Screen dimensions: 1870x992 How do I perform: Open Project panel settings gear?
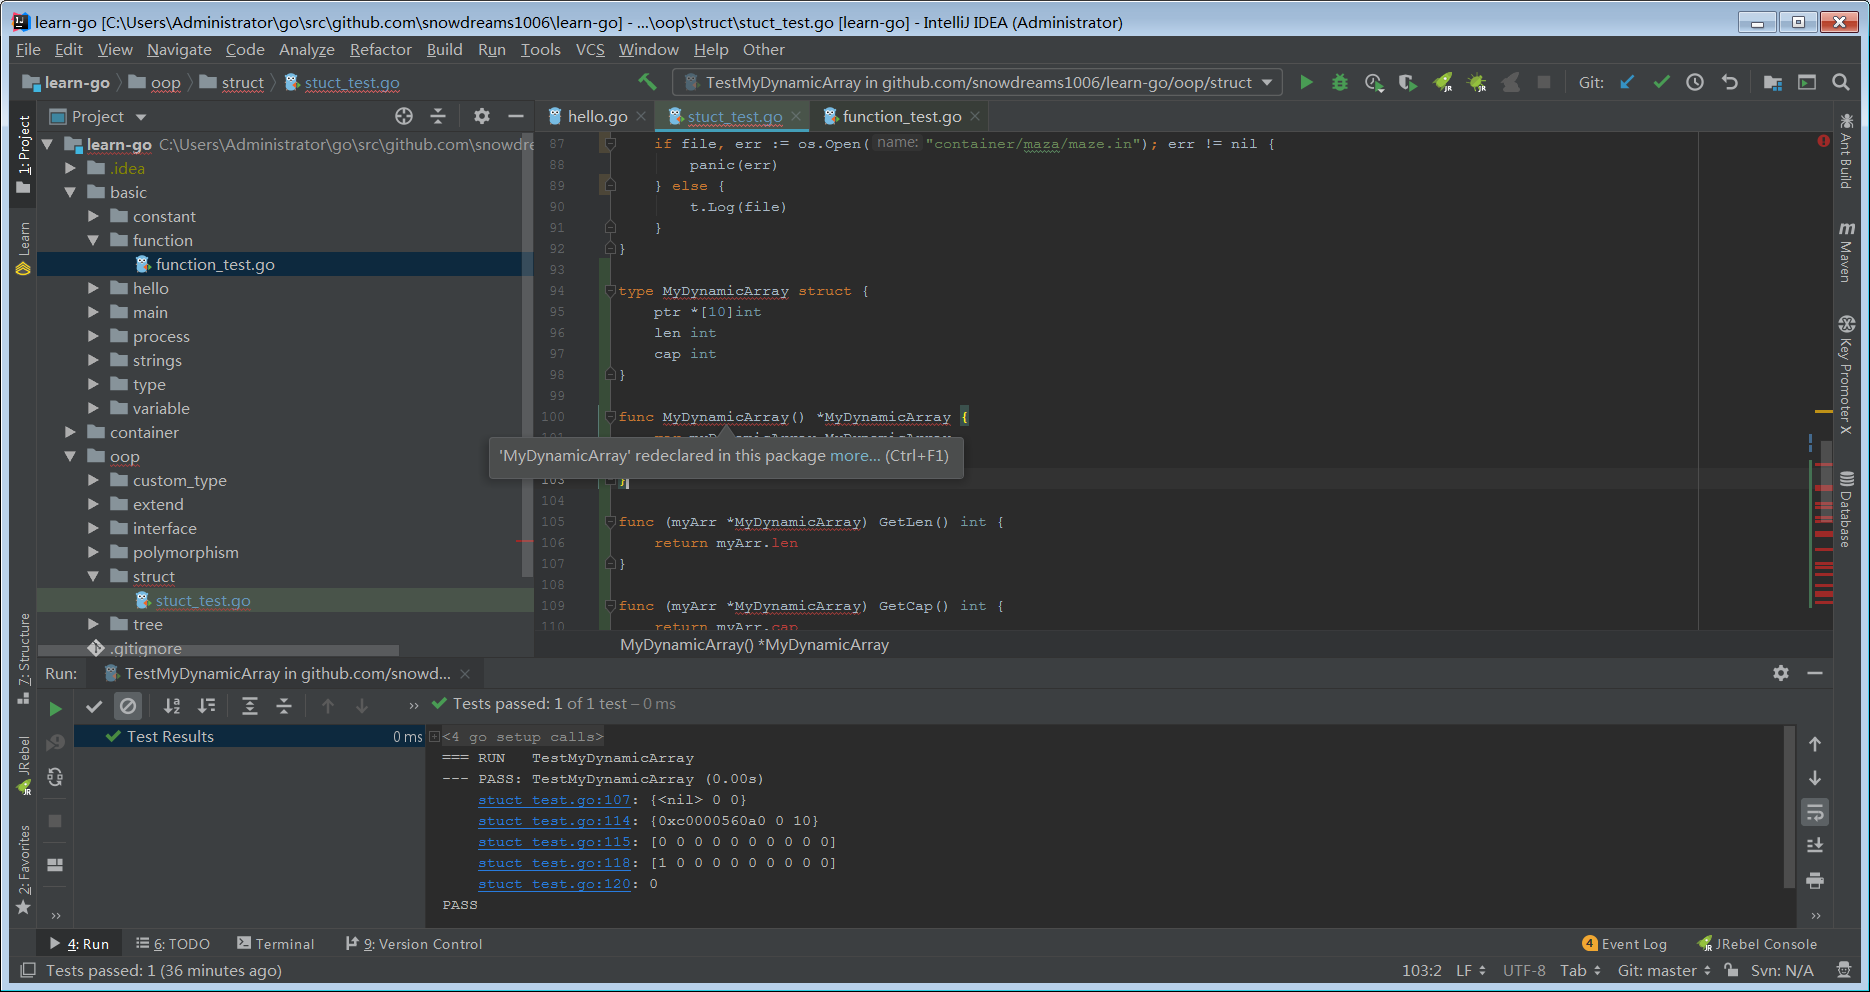(482, 116)
